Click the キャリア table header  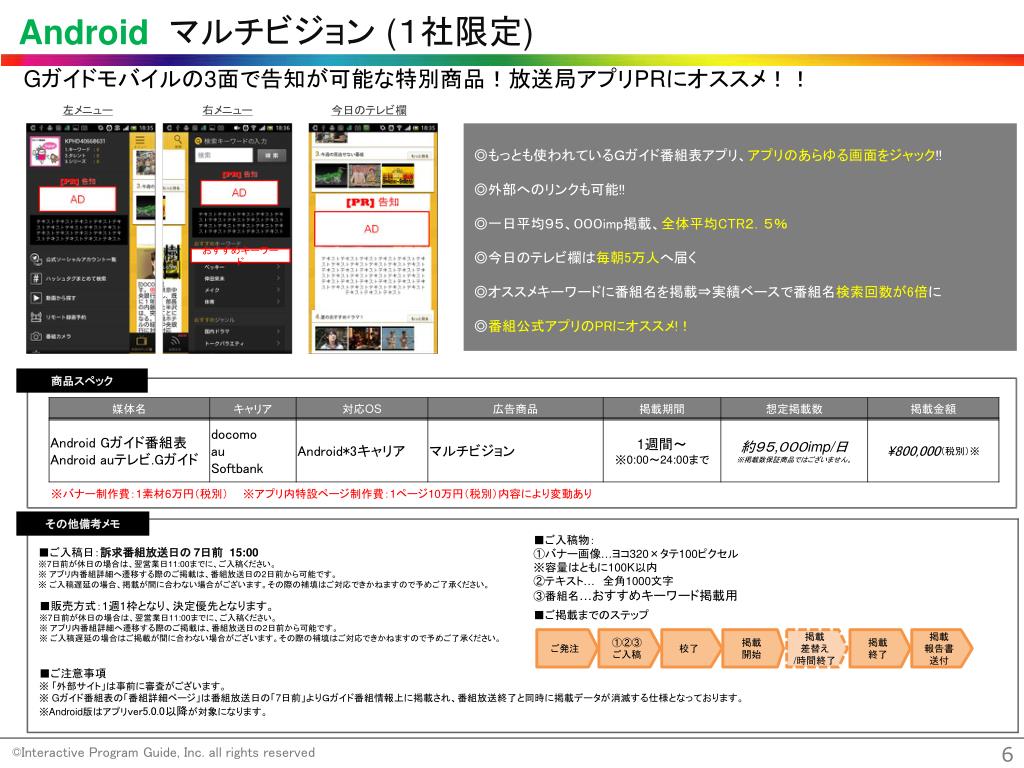pos(253,409)
